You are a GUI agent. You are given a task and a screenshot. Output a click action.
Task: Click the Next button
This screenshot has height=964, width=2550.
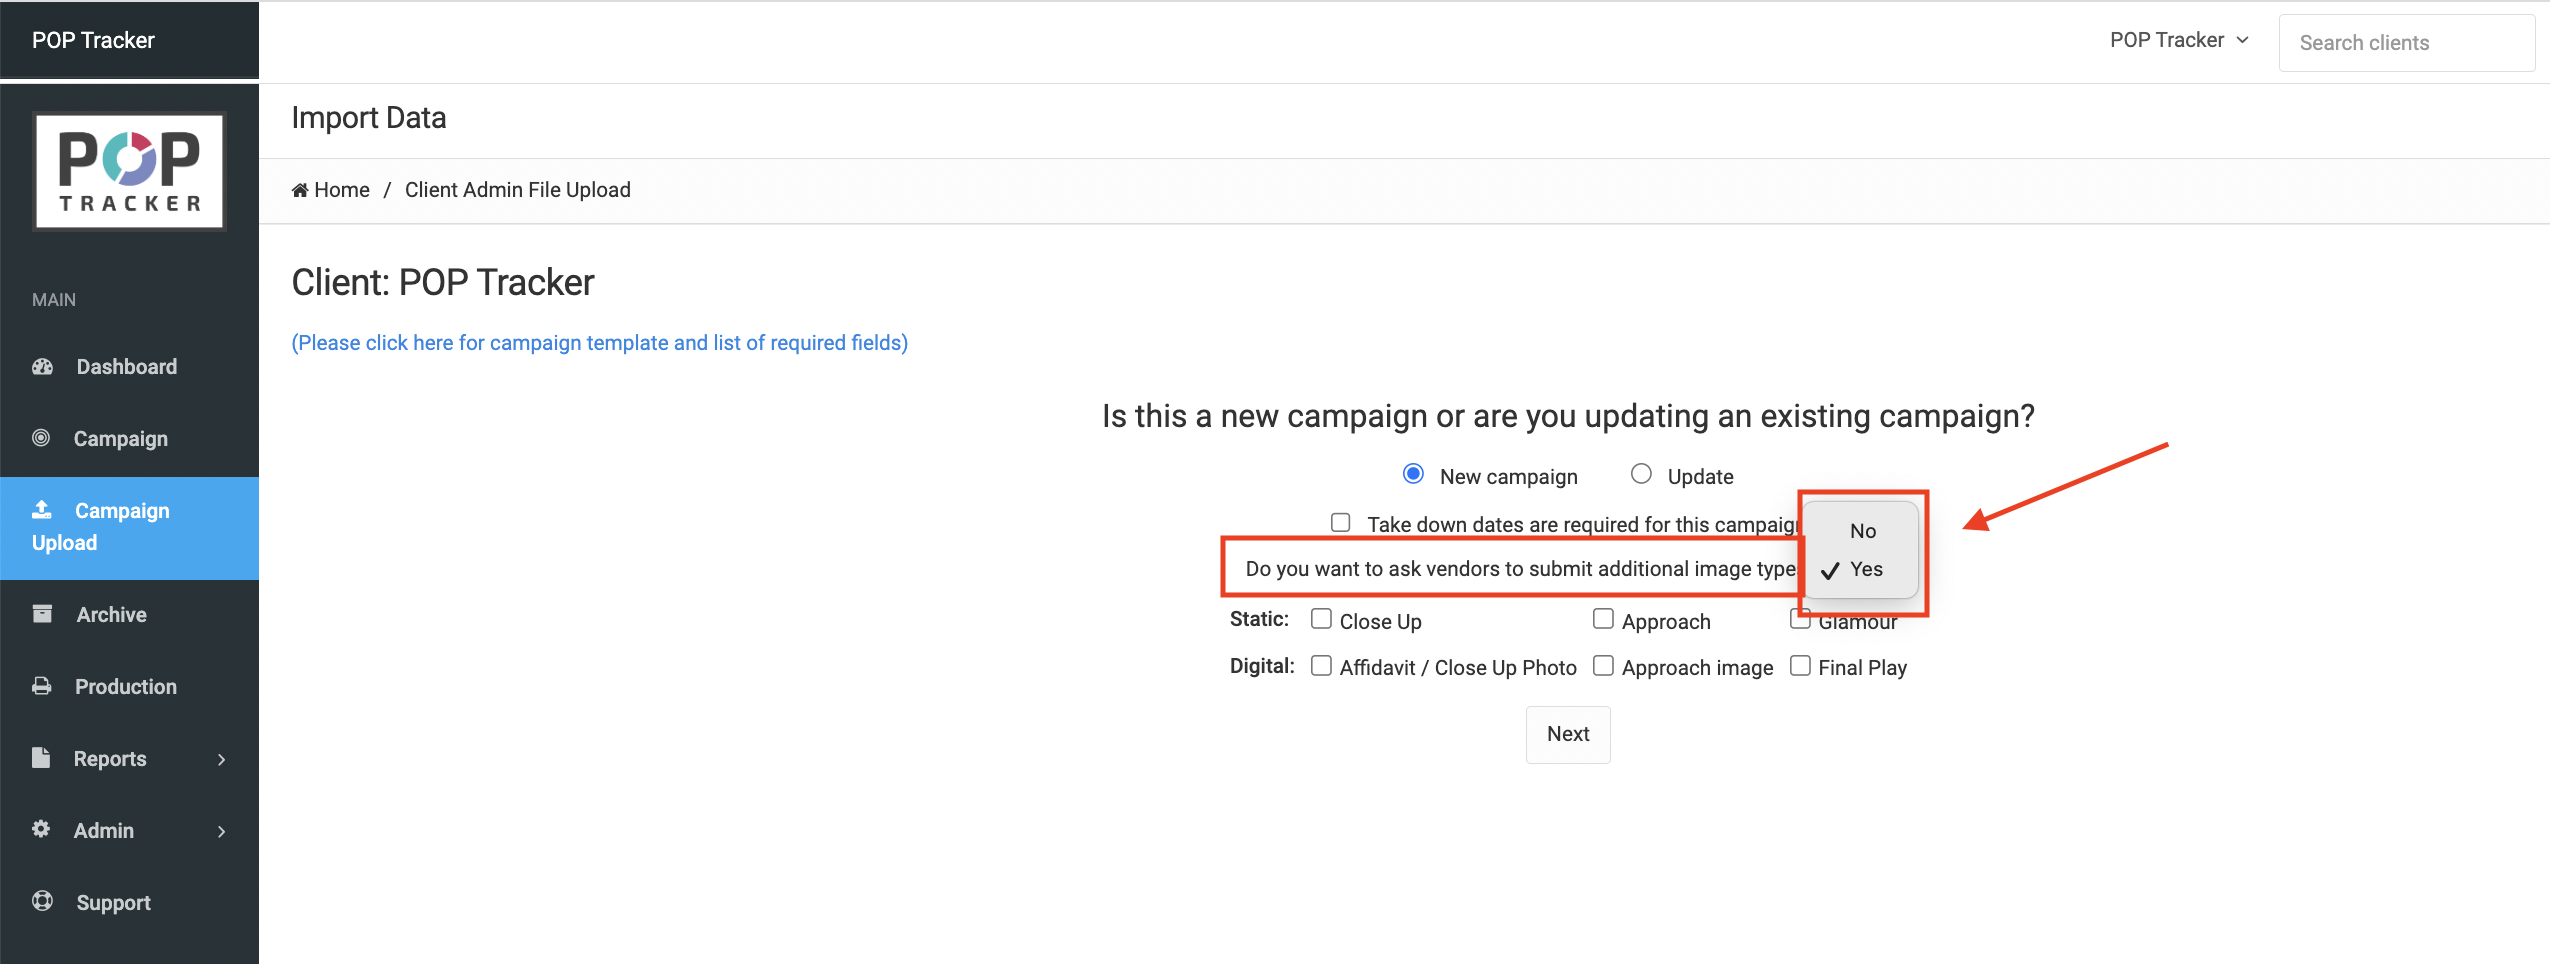tap(1568, 735)
